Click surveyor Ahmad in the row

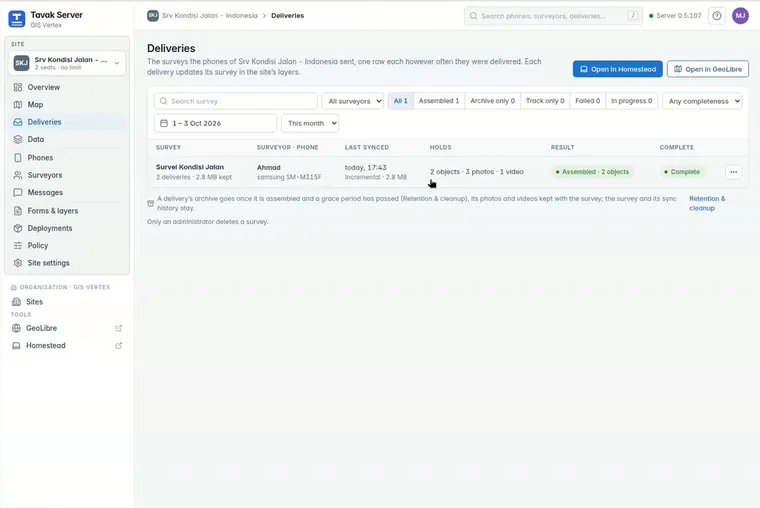pyautogui.click(x=269, y=168)
